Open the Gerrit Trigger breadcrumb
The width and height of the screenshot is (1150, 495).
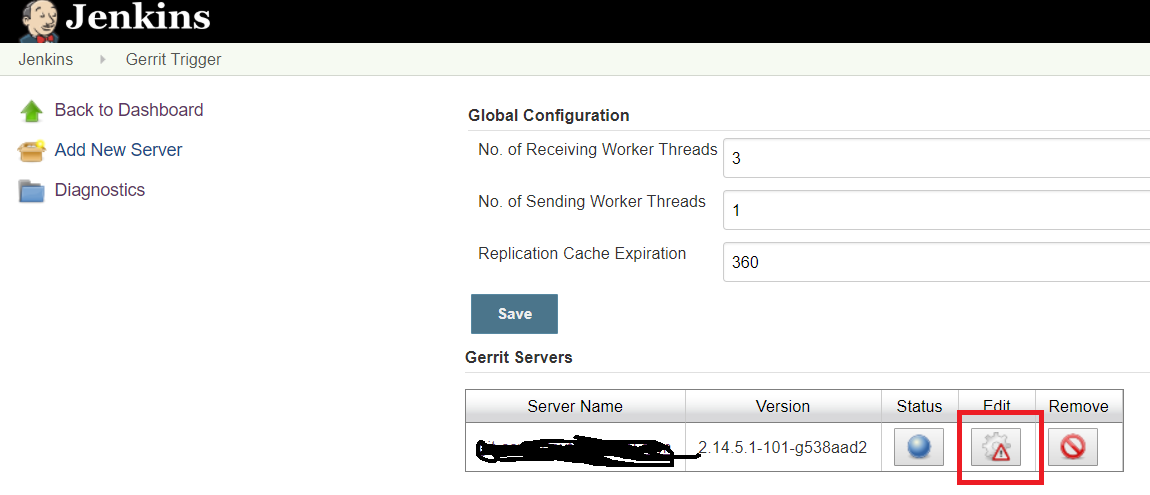coord(173,59)
